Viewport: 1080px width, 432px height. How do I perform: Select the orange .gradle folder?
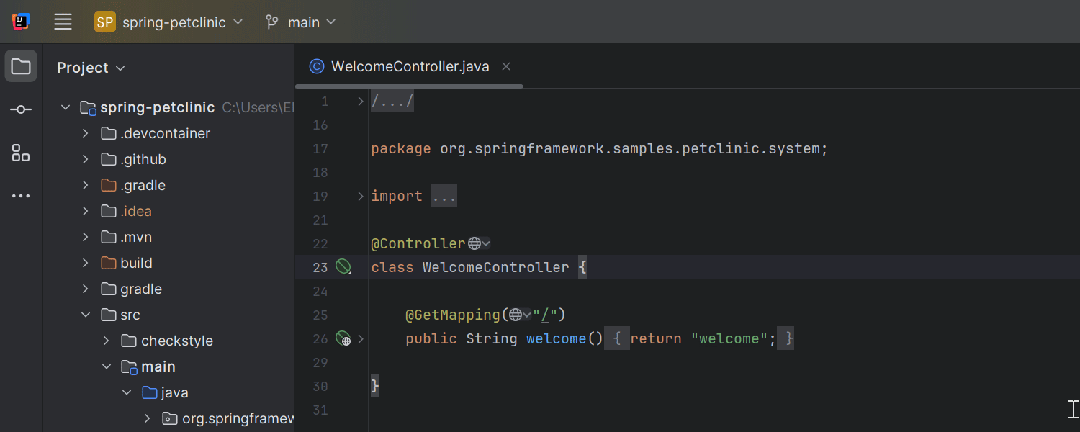point(169,185)
